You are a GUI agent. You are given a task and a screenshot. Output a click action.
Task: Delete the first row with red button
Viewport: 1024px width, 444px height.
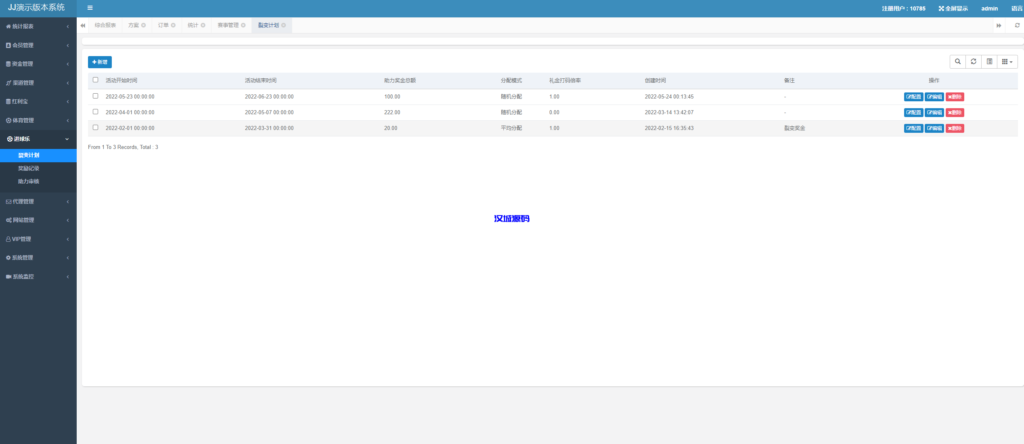pyautogui.click(x=955, y=96)
